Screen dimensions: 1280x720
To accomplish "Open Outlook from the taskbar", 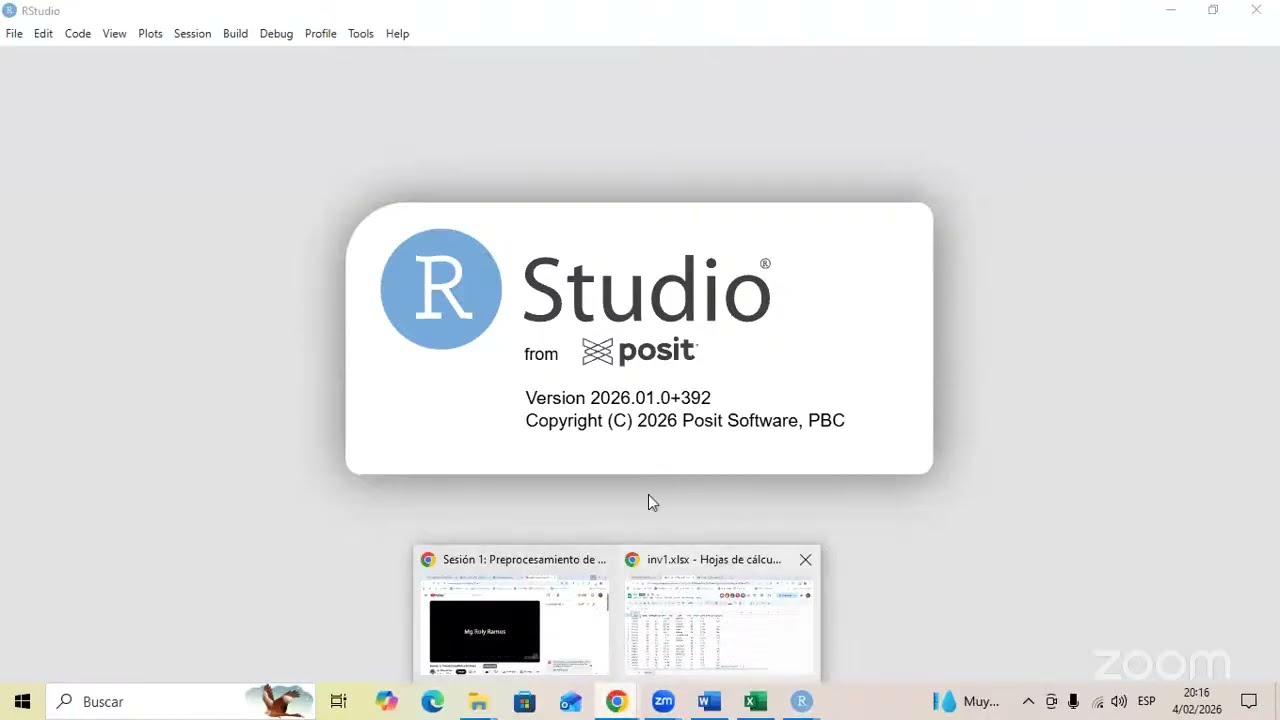I will point(570,701).
